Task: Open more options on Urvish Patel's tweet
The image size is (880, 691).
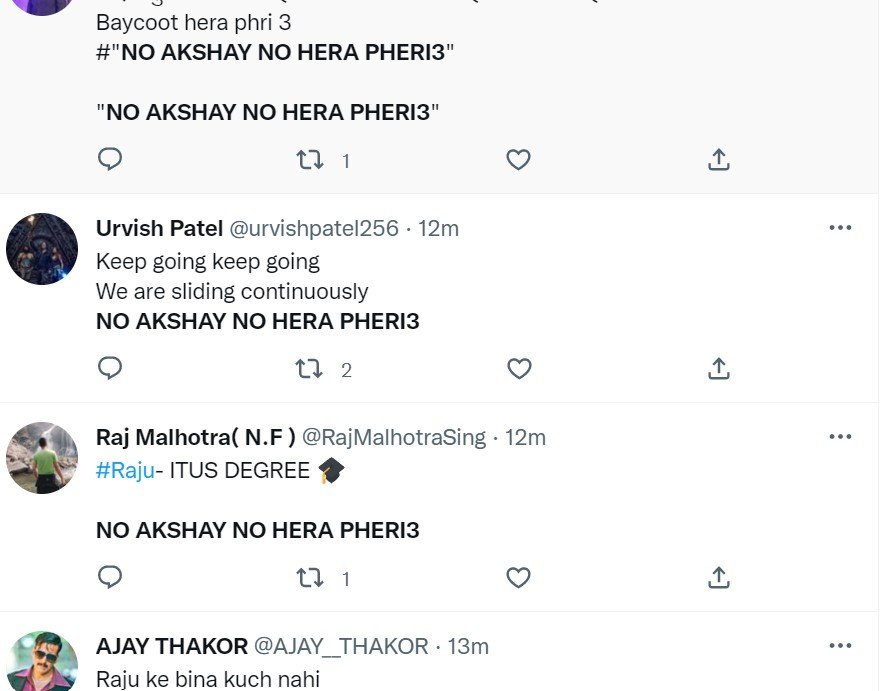Action: tap(840, 227)
